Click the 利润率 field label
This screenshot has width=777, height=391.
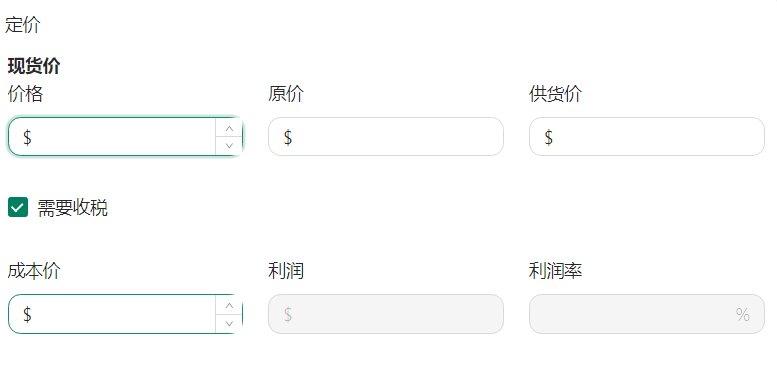555,271
